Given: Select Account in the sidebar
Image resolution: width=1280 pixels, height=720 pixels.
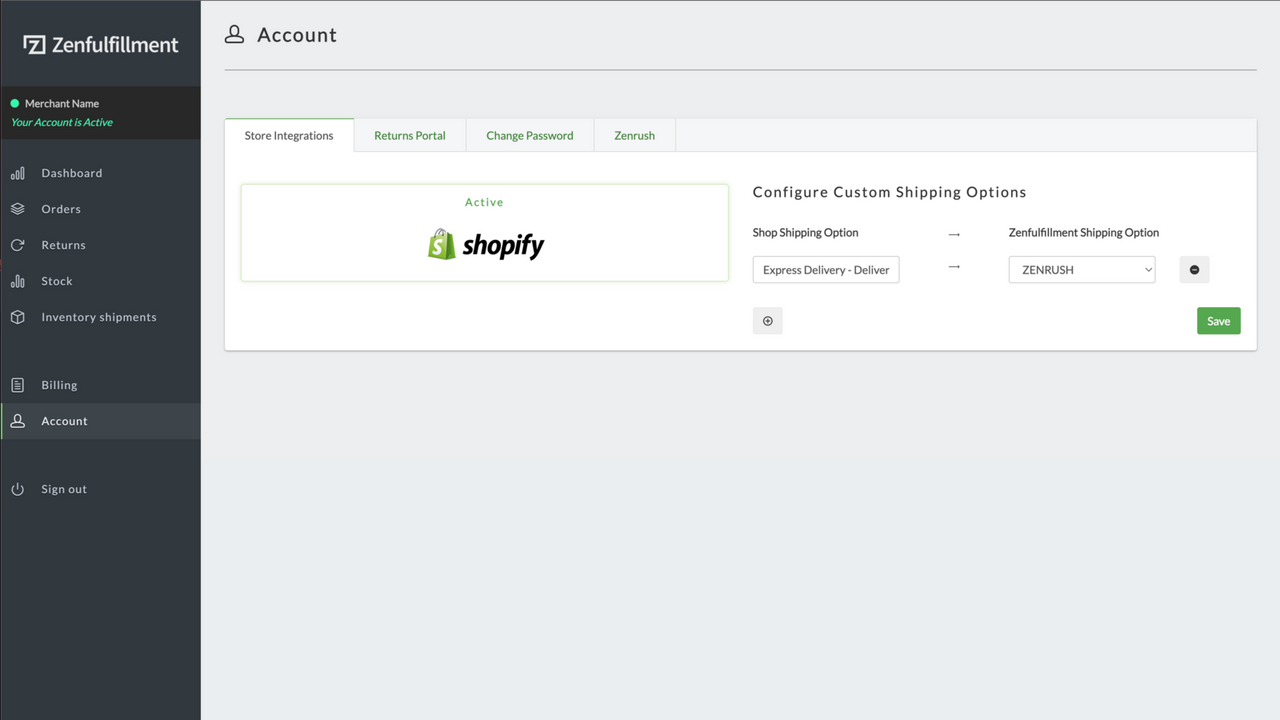Looking at the screenshot, I should [x=100, y=421].
